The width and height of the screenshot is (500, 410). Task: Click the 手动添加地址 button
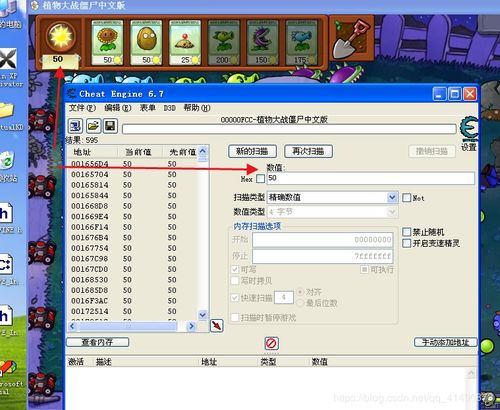[x=445, y=342]
